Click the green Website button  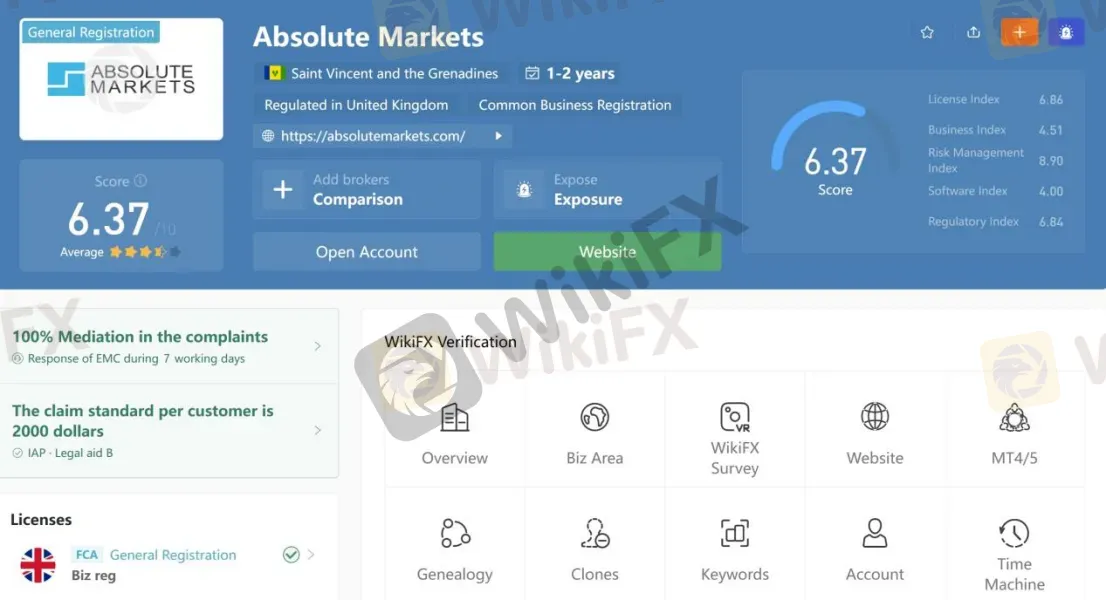pos(607,252)
